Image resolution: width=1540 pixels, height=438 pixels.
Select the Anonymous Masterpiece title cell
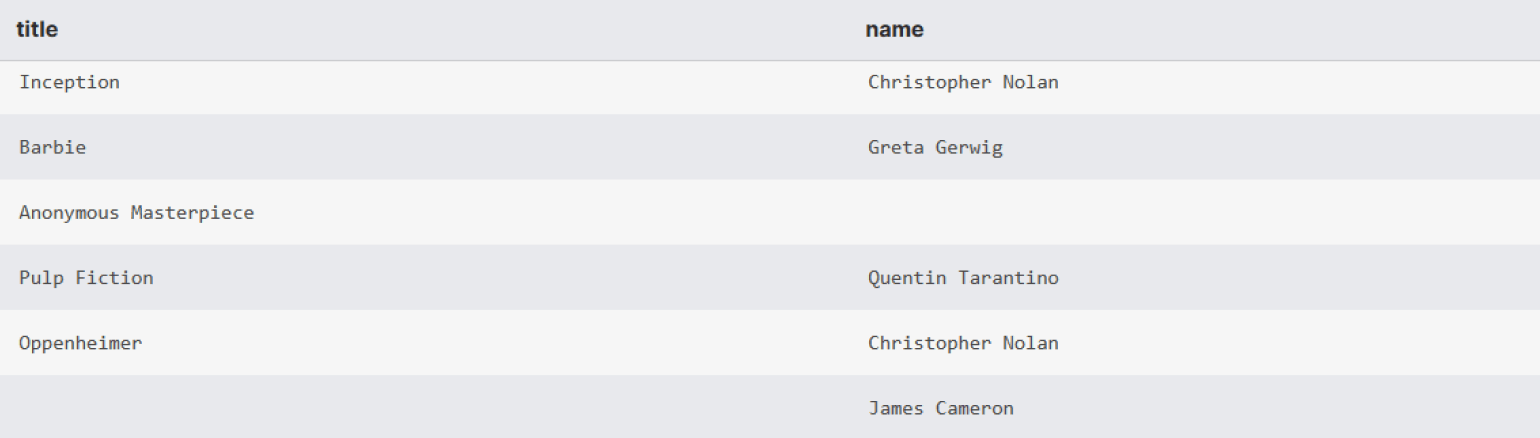coord(137,213)
